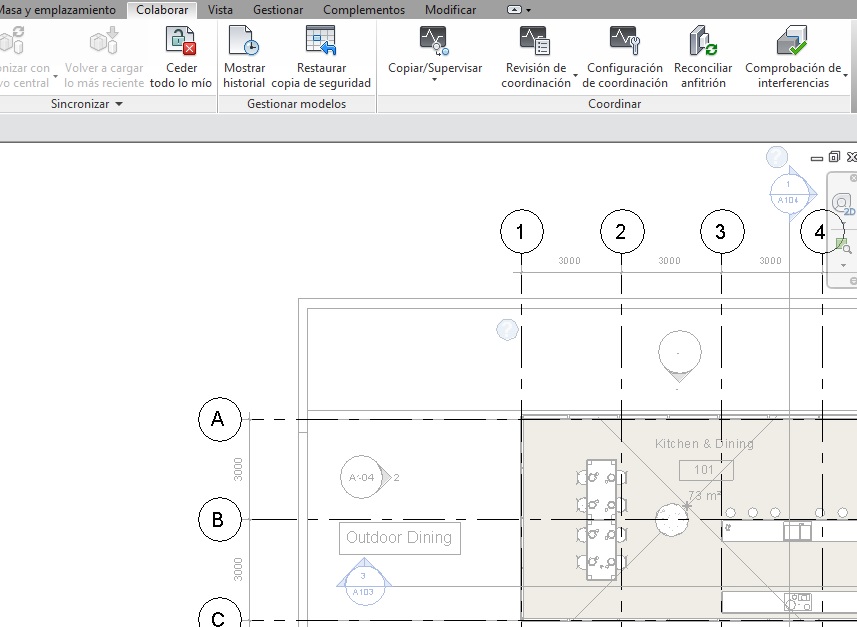The height and width of the screenshot is (627, 857).
Task: Open the Revisión de coordinación dropdown arrow
Action: coord(576,76)
